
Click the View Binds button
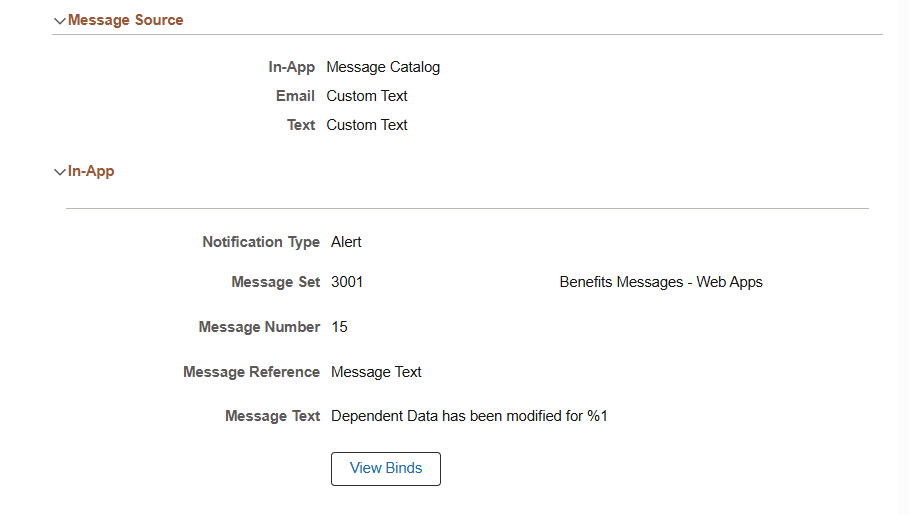[x=386, y=469]
